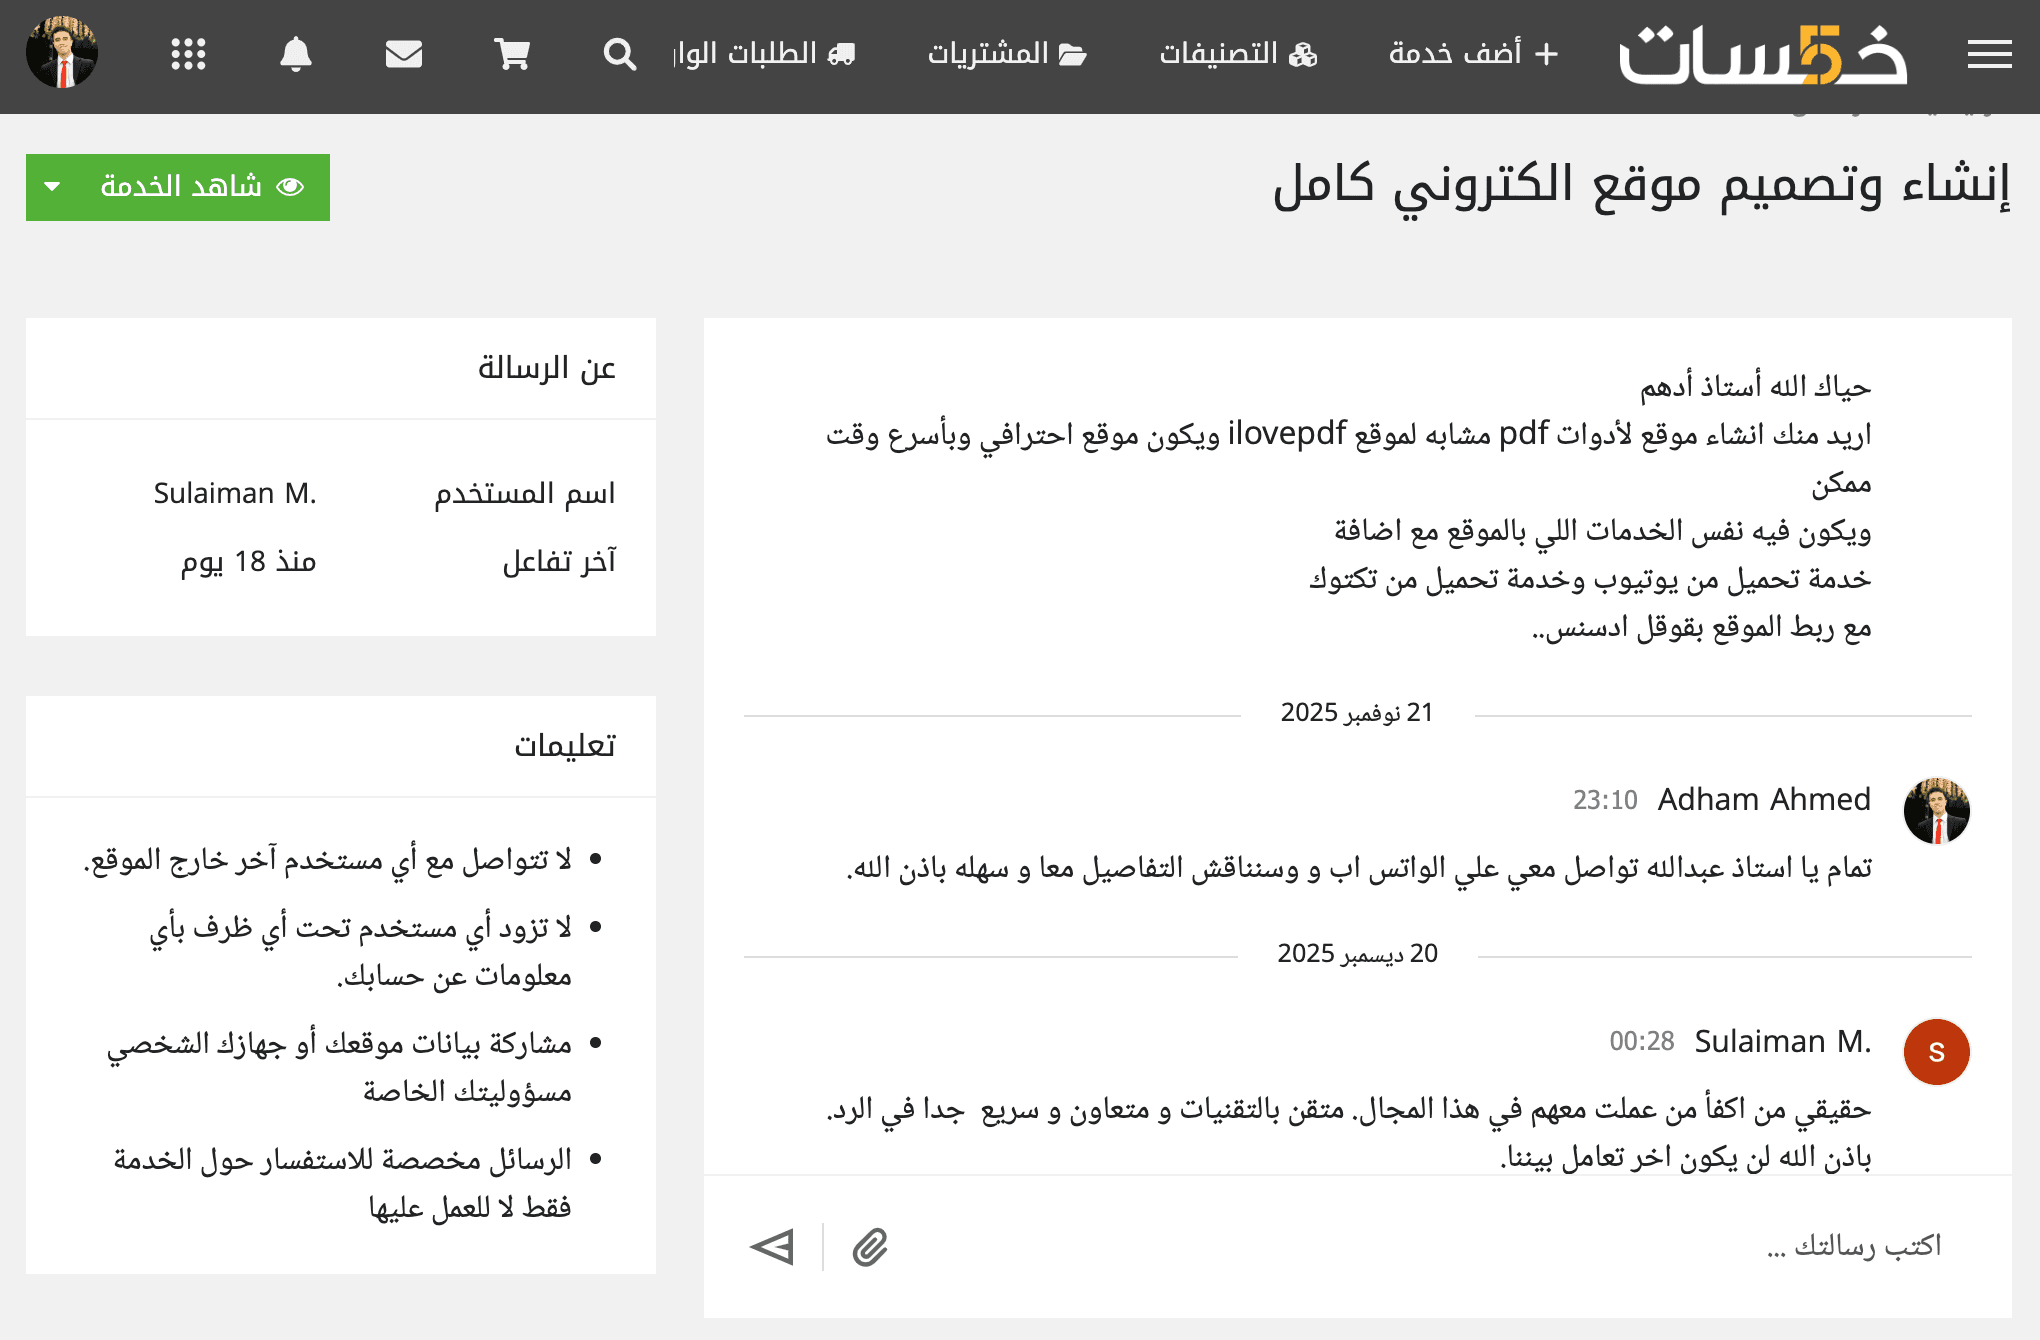
Task: Click Sulaiman M.'s orange avatar in the chat
Action: point(1937,1052)
